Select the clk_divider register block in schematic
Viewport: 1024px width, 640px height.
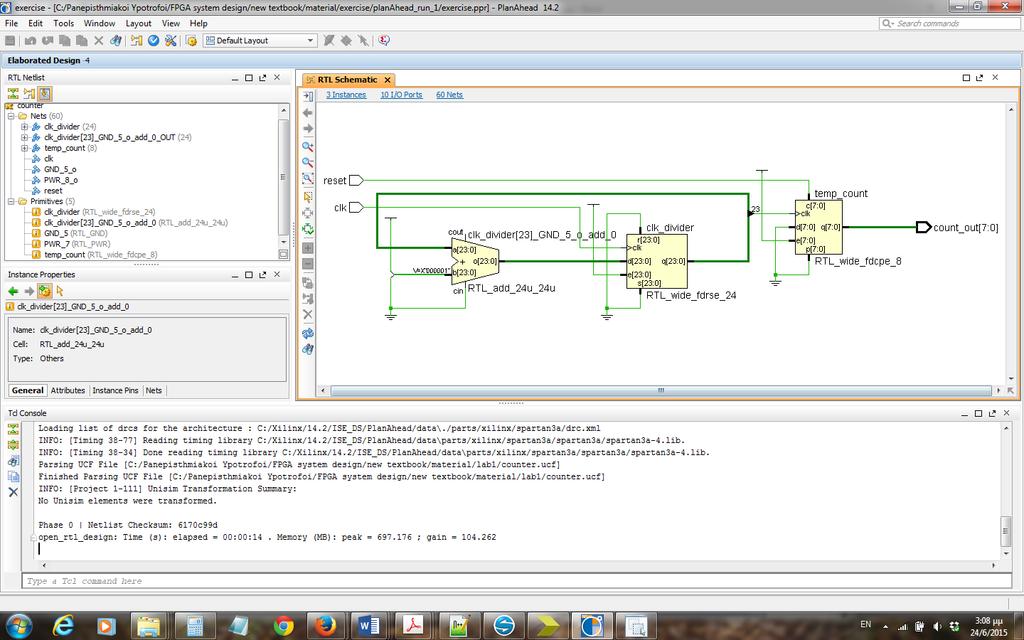(x=656, y=261)
